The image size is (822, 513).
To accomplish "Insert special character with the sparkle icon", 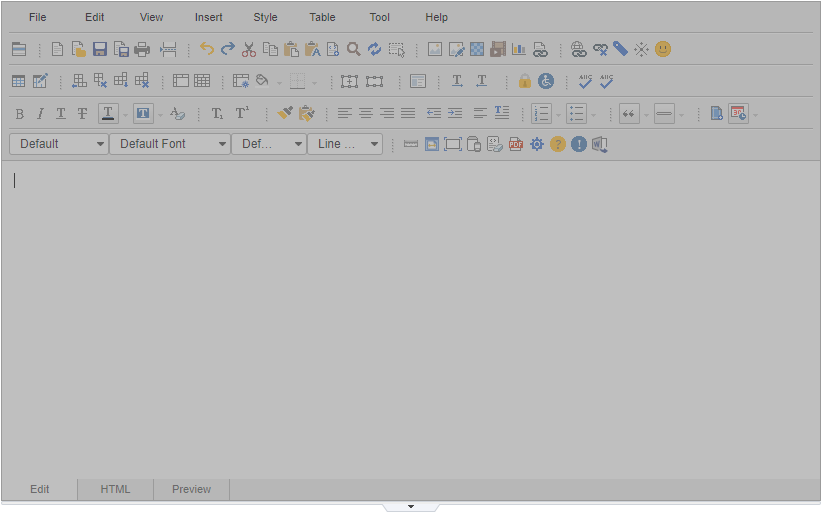I will (641, 49).
